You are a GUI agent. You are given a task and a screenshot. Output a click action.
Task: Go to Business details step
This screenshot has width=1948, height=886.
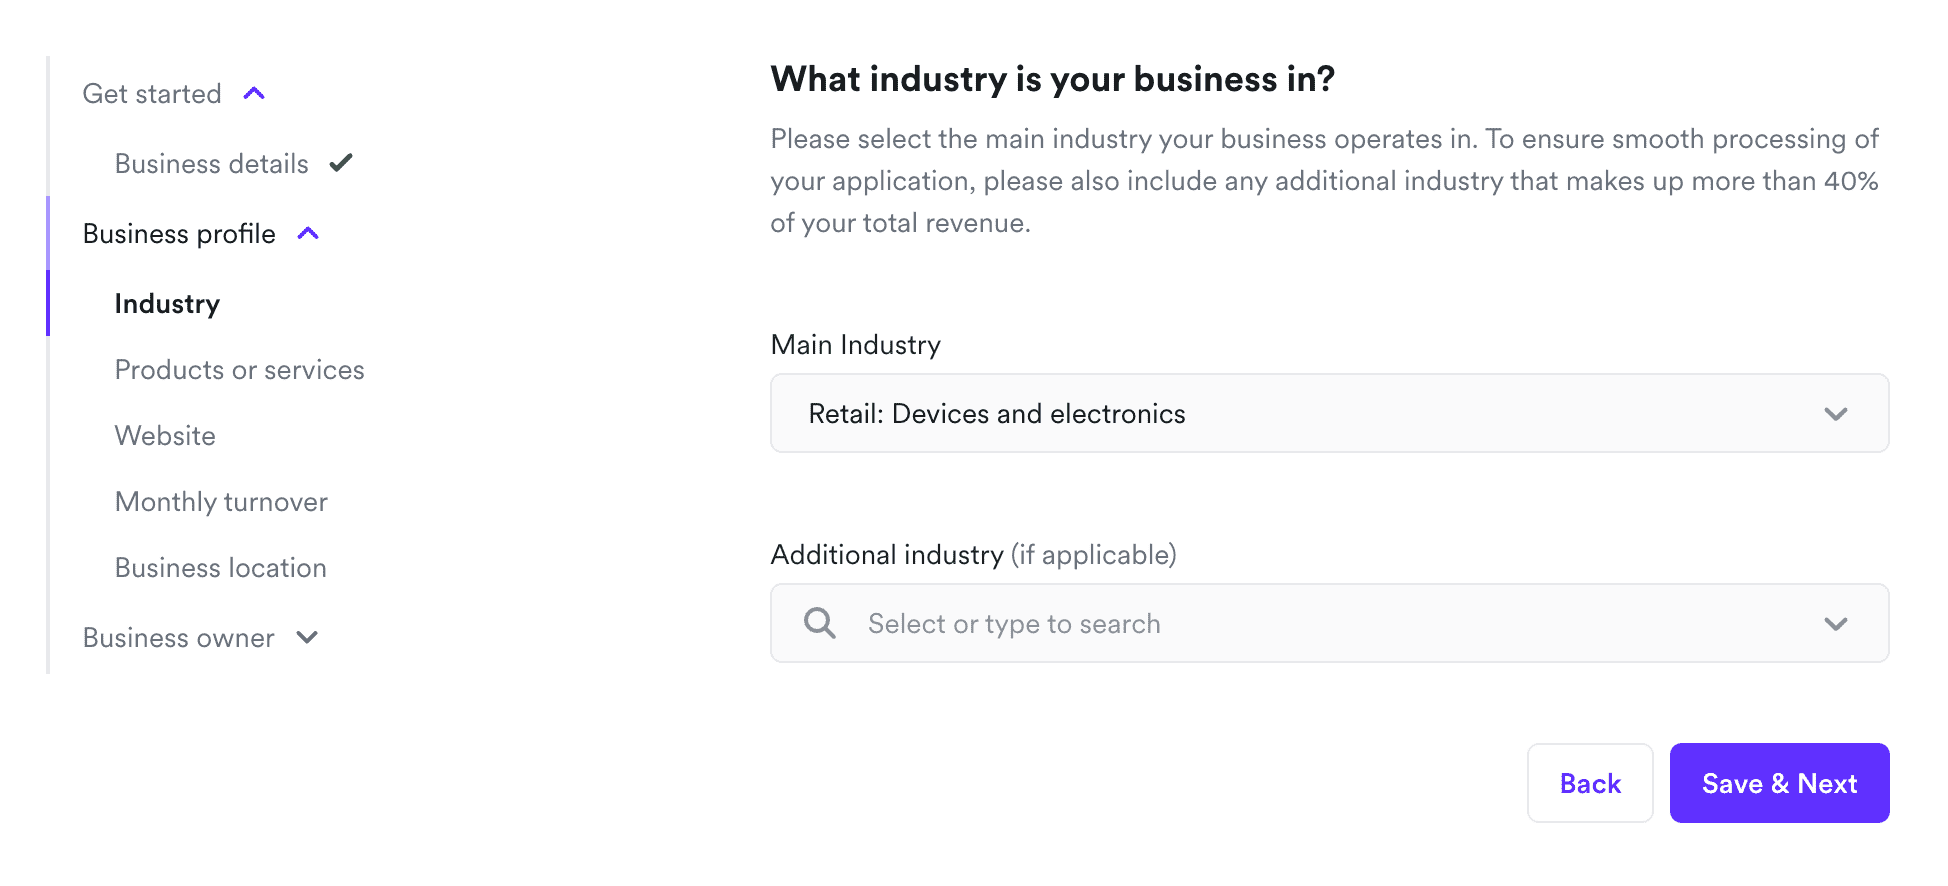[x=212, y=164]
